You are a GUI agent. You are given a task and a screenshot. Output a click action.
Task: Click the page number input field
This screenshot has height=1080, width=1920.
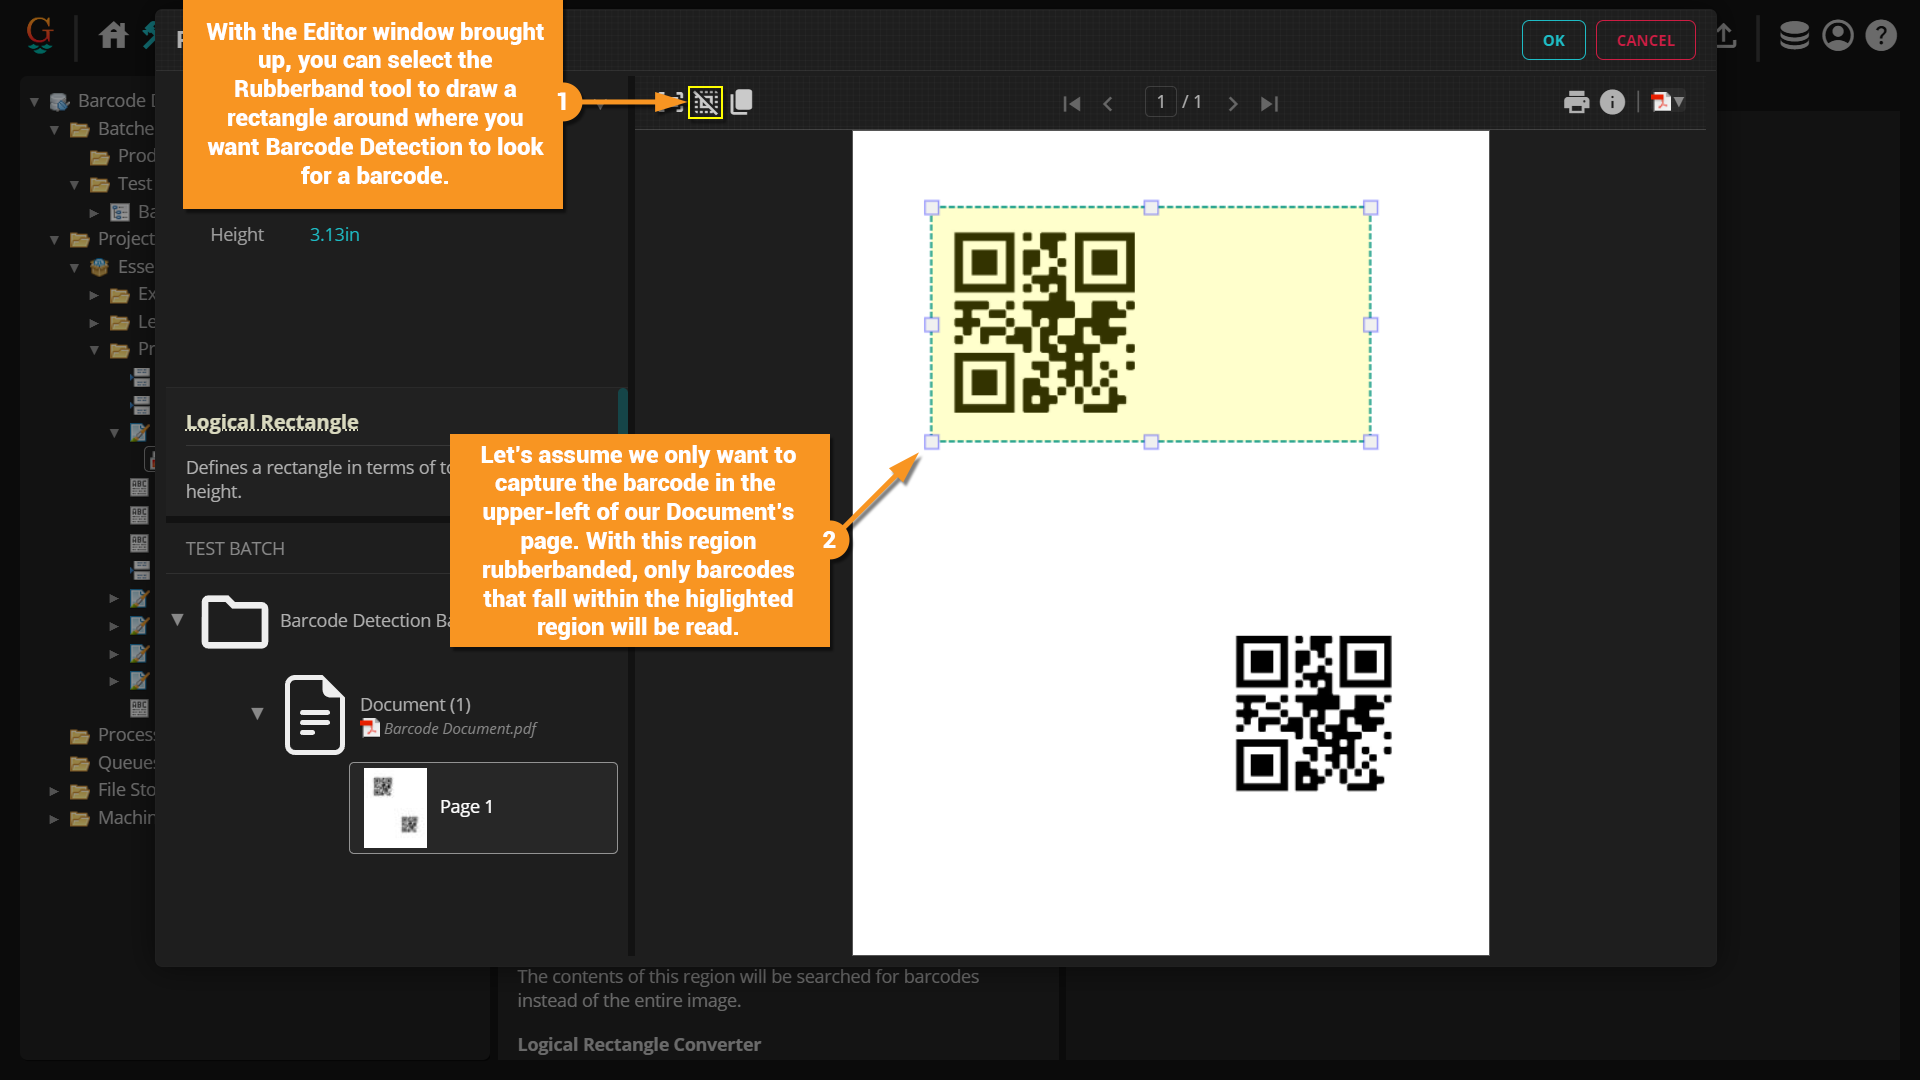click(1160, 102)
